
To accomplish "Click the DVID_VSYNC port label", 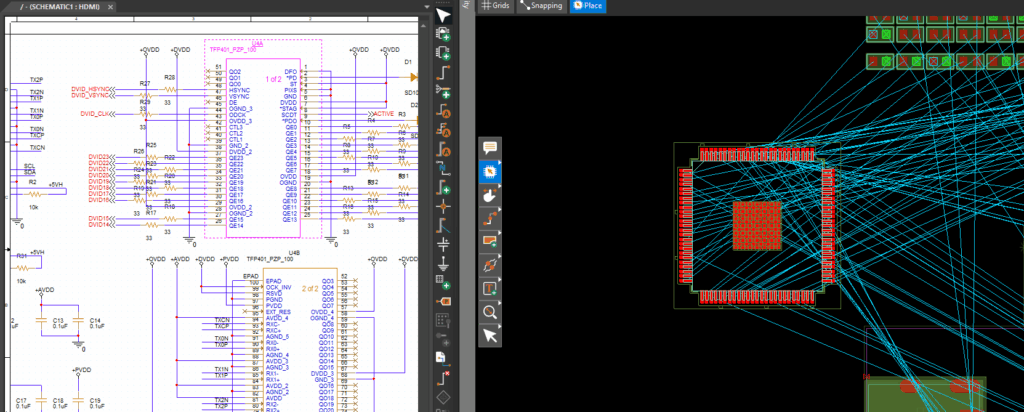I will 91,95.
